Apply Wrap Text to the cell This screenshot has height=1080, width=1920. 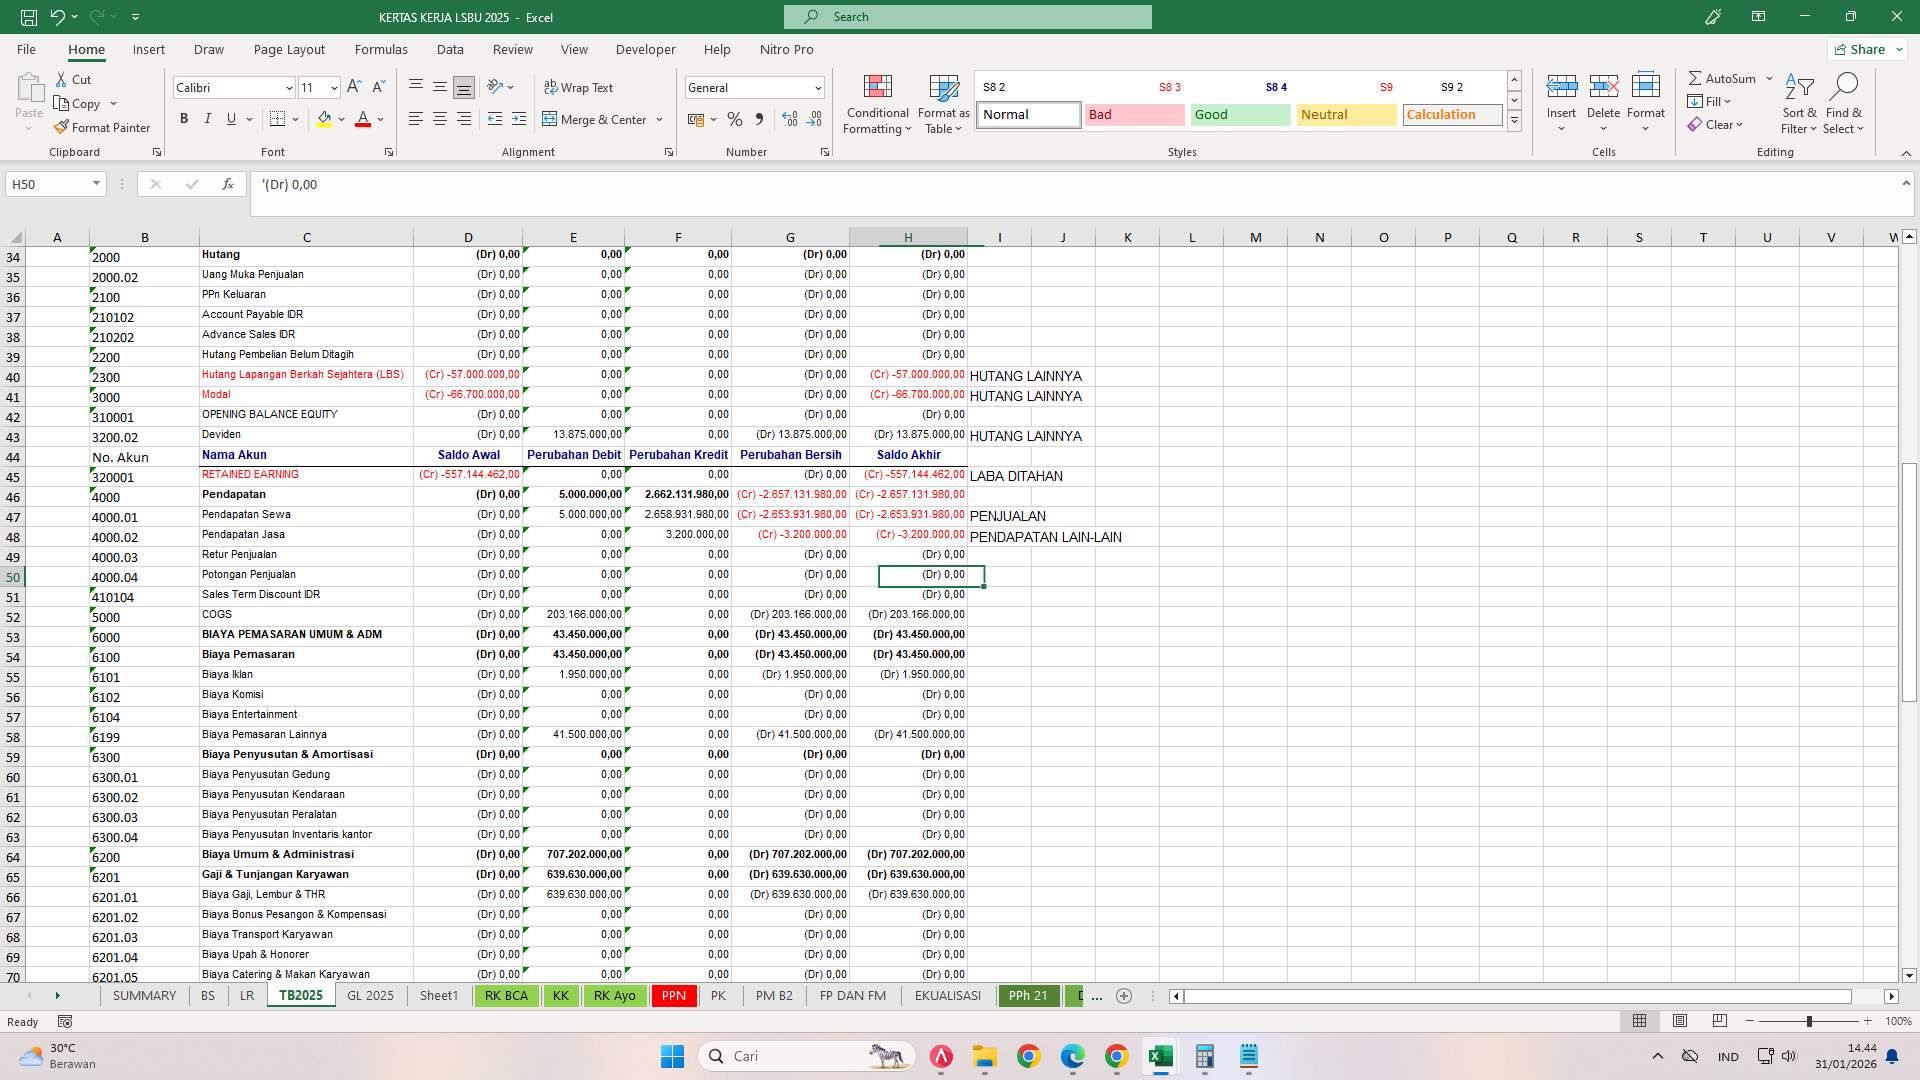point(579,87)
